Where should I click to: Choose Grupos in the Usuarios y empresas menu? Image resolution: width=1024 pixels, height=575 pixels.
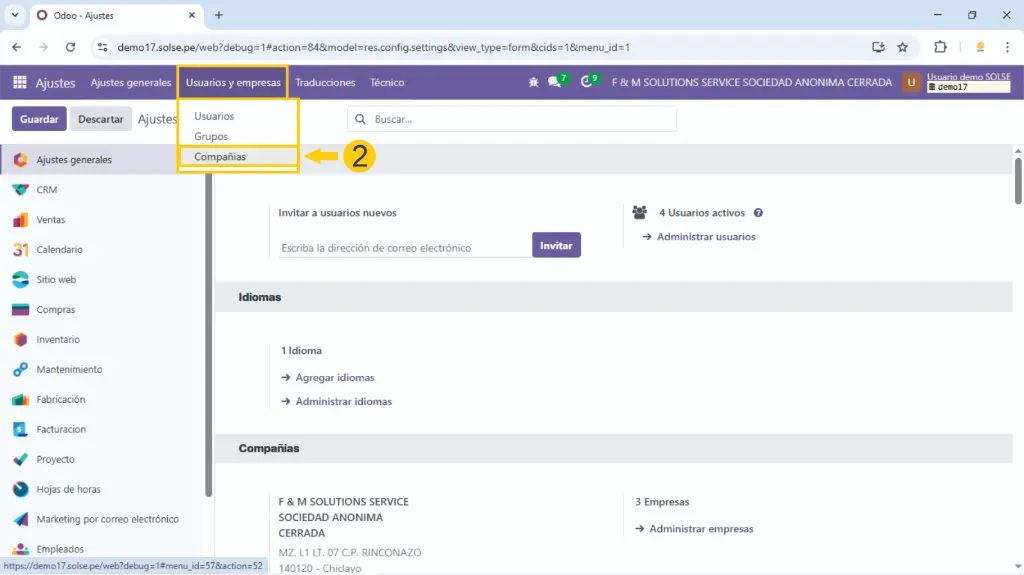211,136
